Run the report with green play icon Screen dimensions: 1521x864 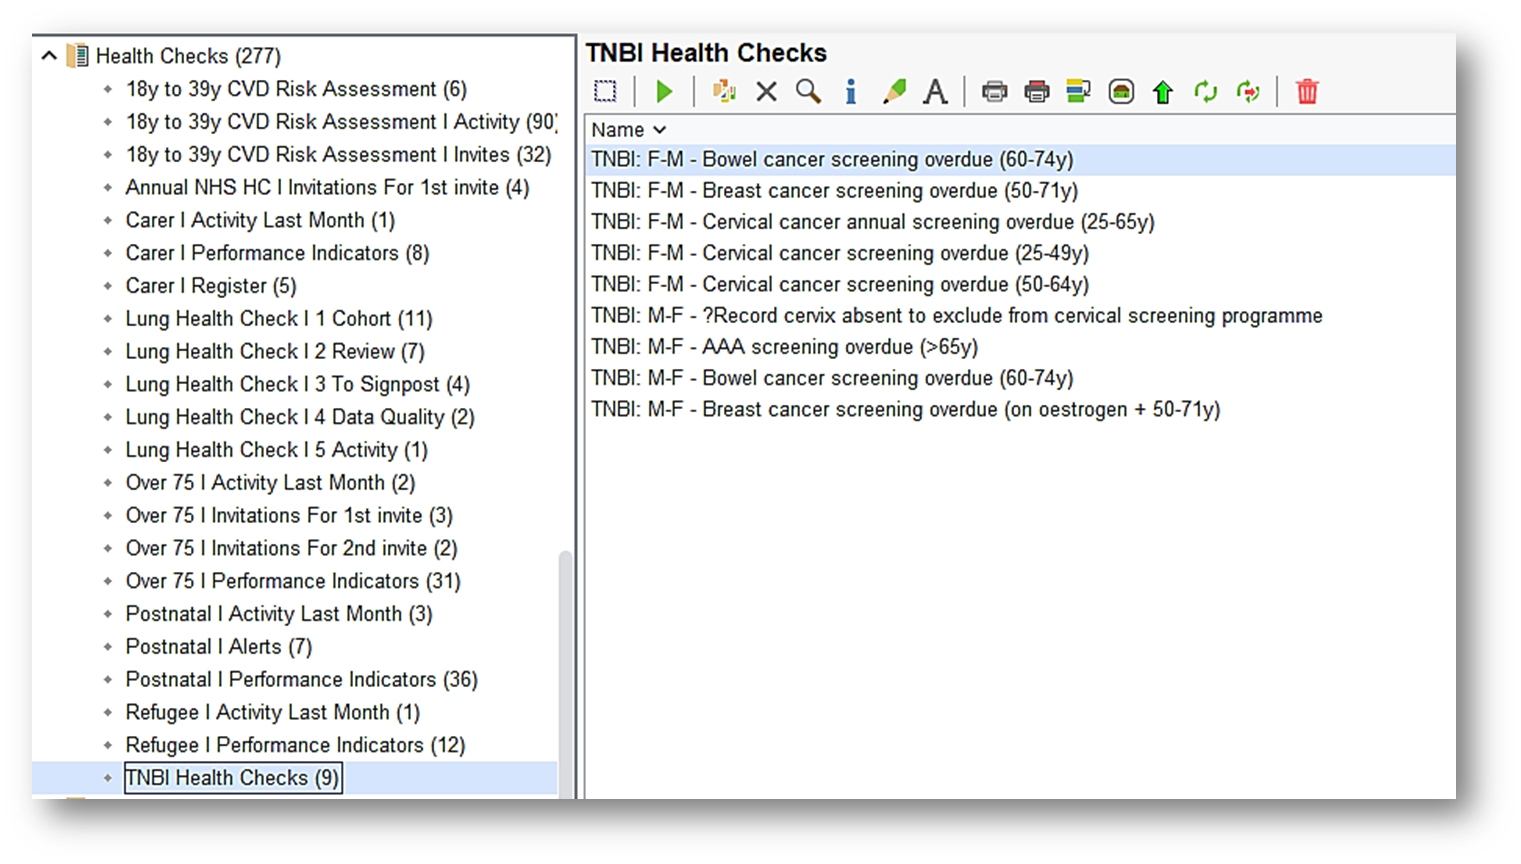pos(664,92)
